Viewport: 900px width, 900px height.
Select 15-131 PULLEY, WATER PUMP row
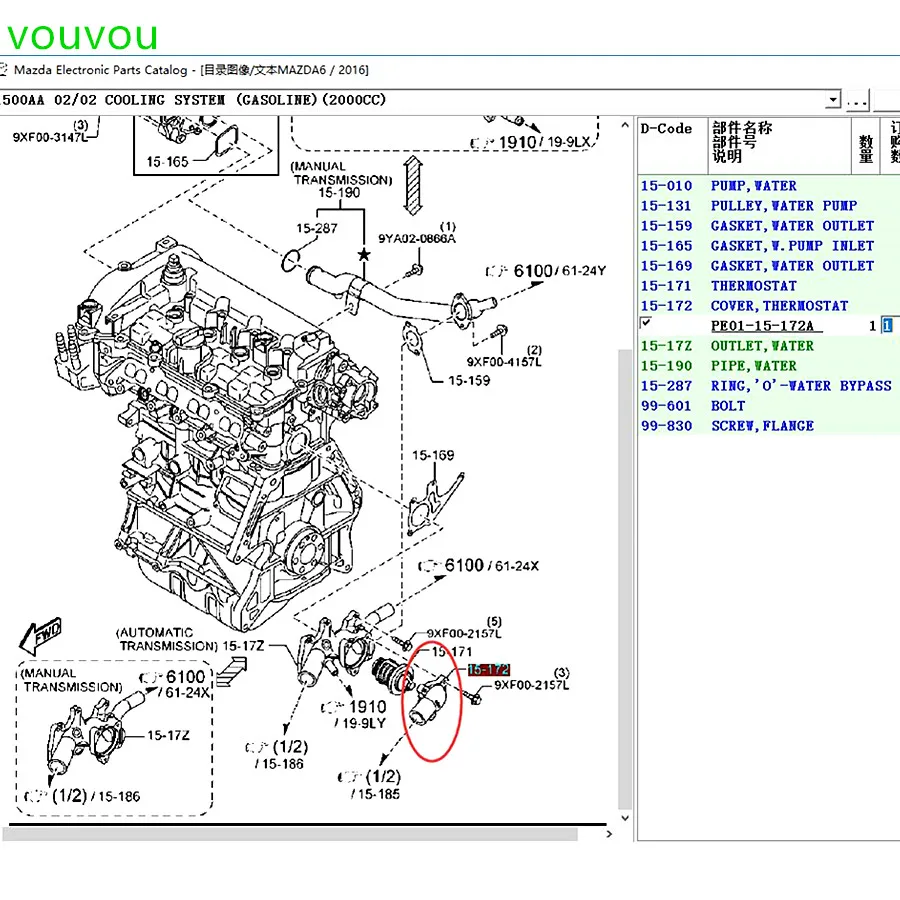pos(769,205)
